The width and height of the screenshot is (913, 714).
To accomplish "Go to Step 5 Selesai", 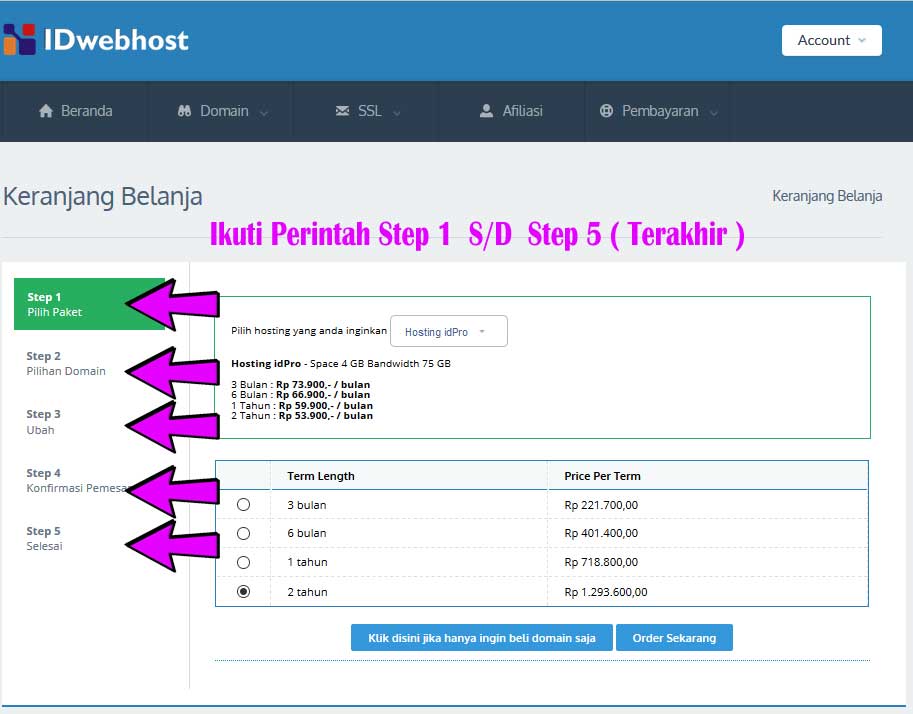I will 44,538.
